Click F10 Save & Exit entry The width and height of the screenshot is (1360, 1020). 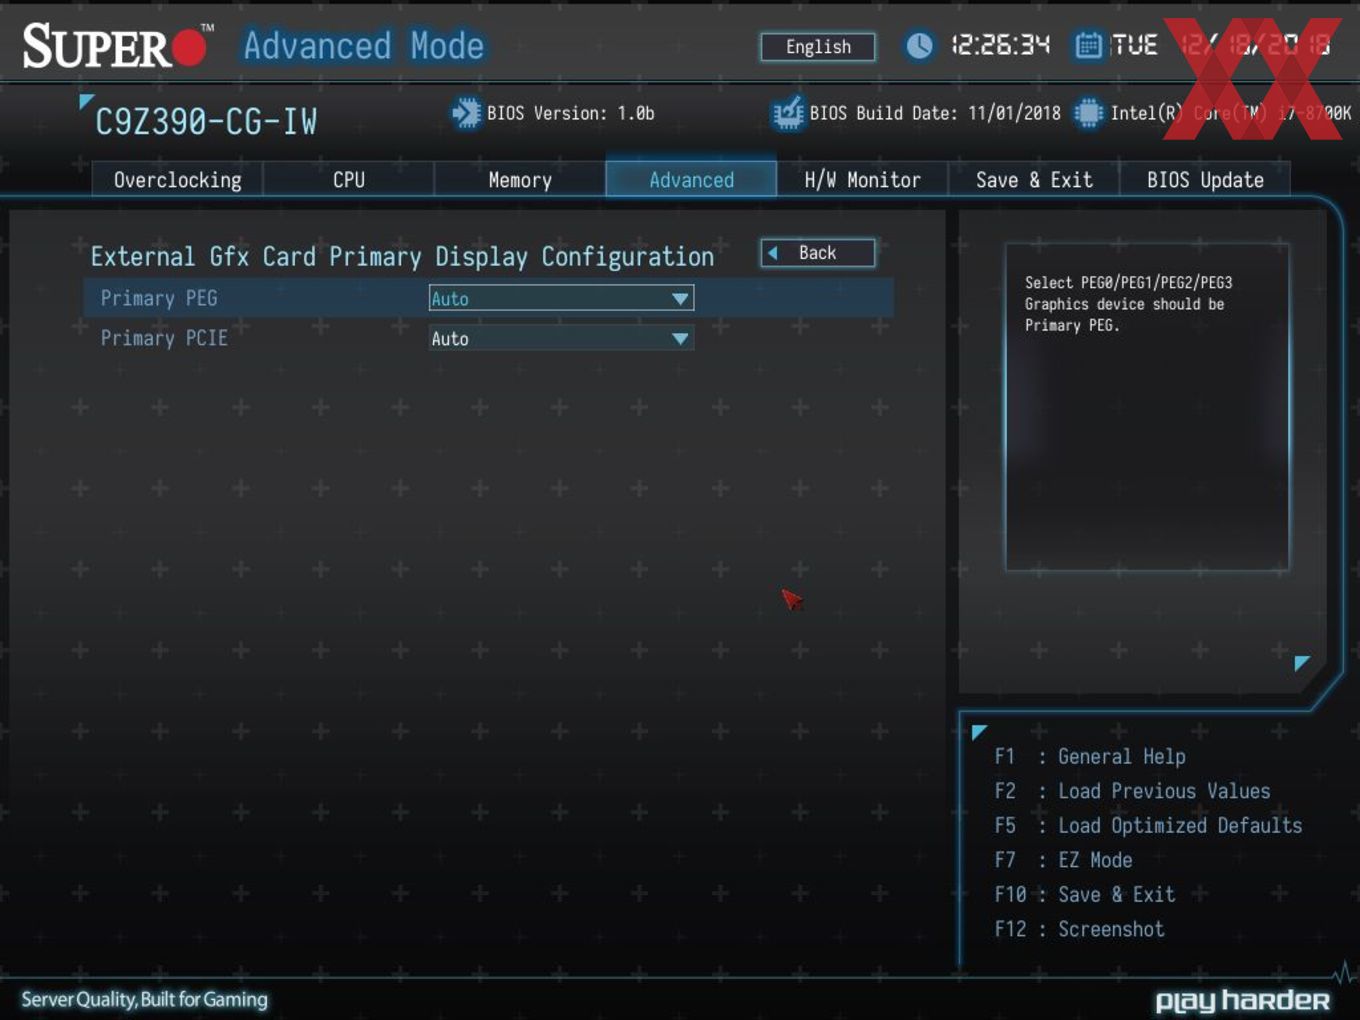(x=1085, y=895)
